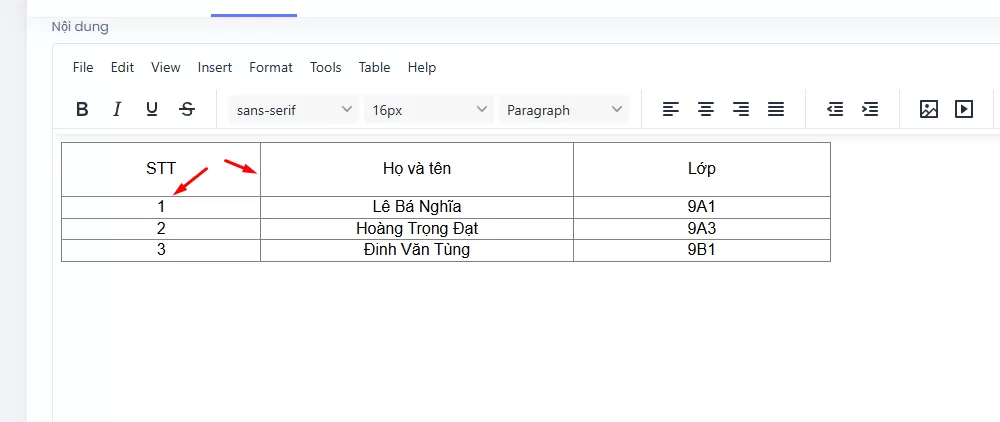Click the cell containing Lê Bá Nghĩa

click(416, 207)
